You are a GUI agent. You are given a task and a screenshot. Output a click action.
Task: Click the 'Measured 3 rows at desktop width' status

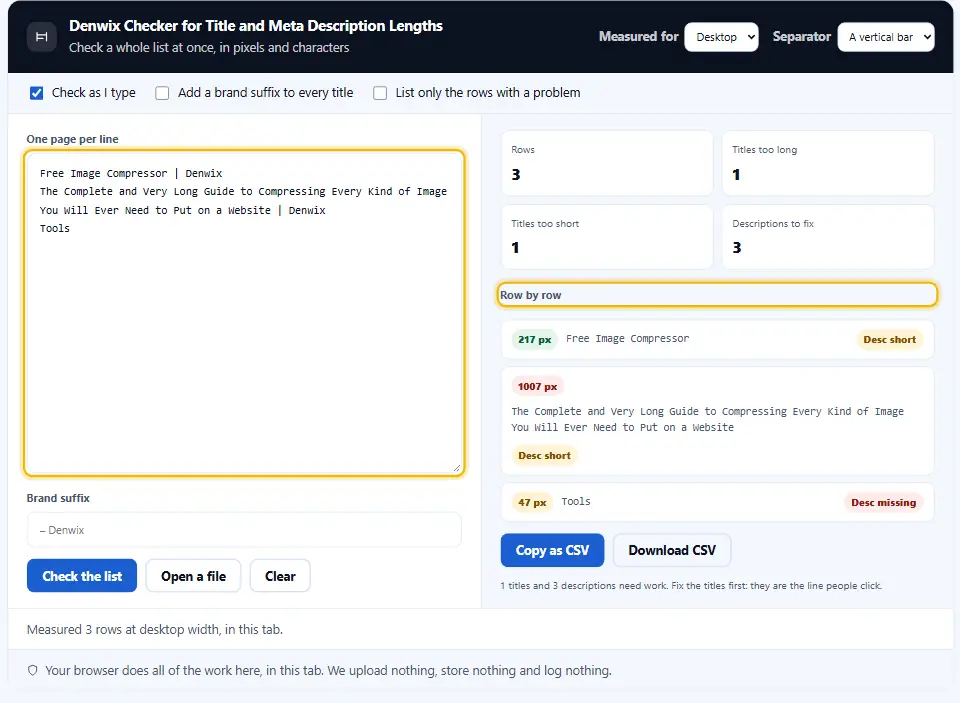[x=155, y=630]
